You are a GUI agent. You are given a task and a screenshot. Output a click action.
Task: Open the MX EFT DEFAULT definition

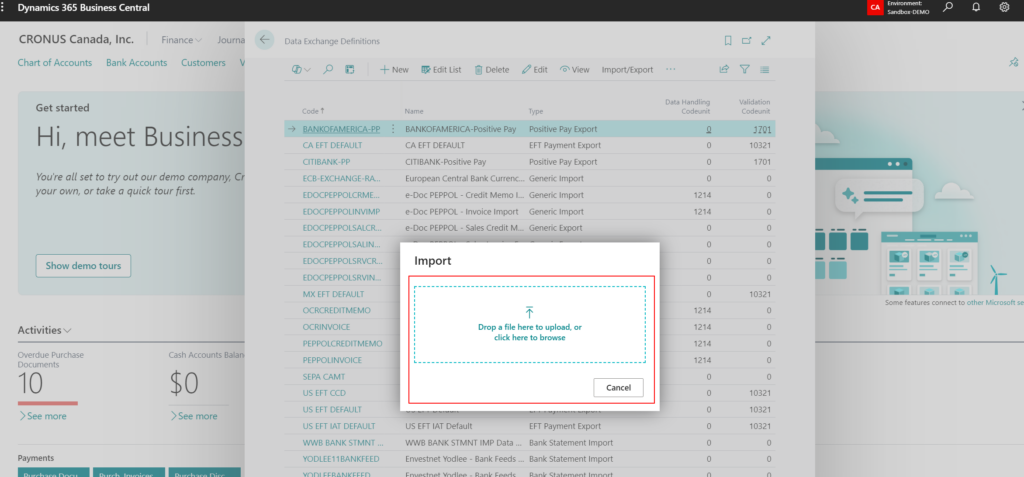click(333, 294)
